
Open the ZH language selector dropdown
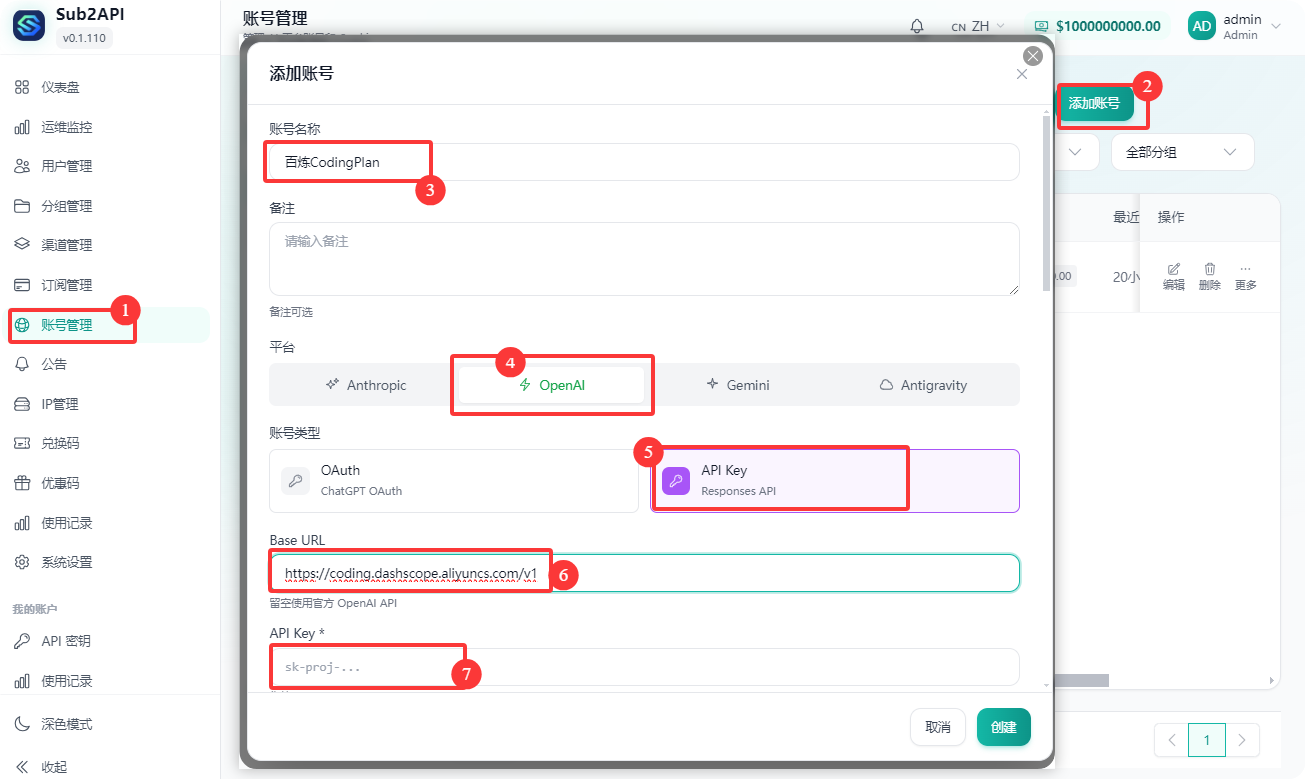tap(978, 26)
